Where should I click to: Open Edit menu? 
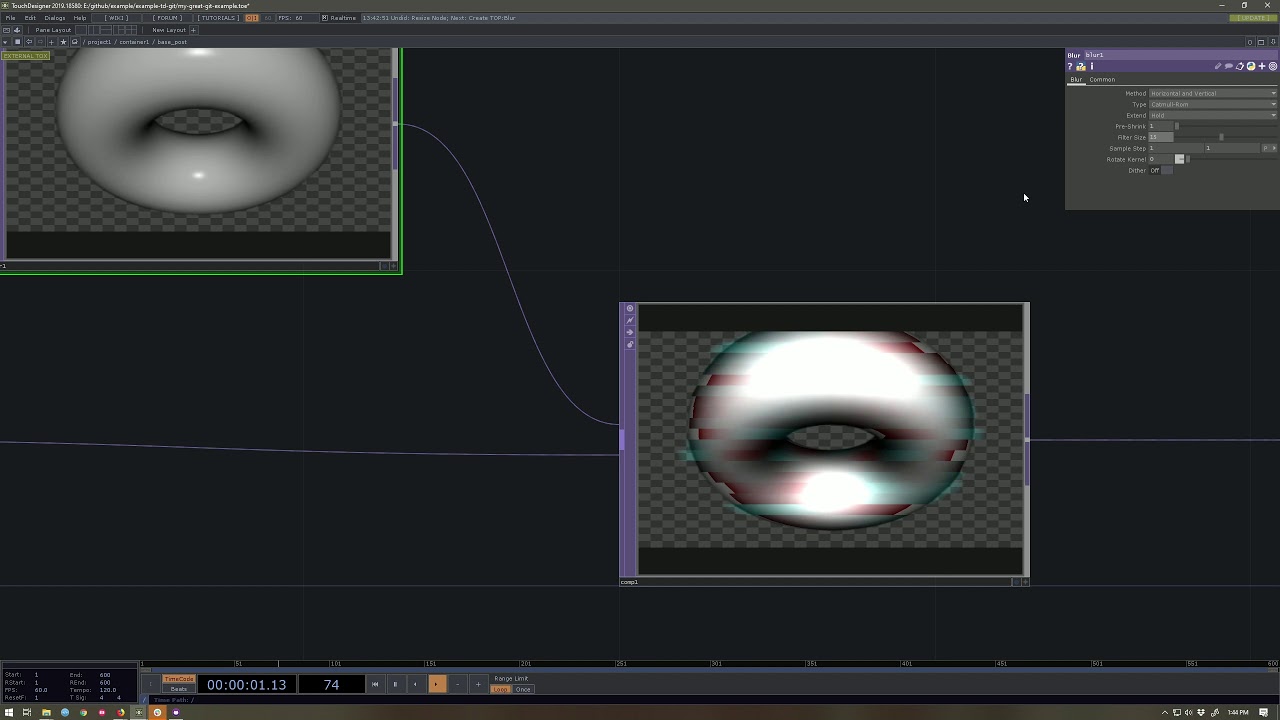click(x=30, y=18)
